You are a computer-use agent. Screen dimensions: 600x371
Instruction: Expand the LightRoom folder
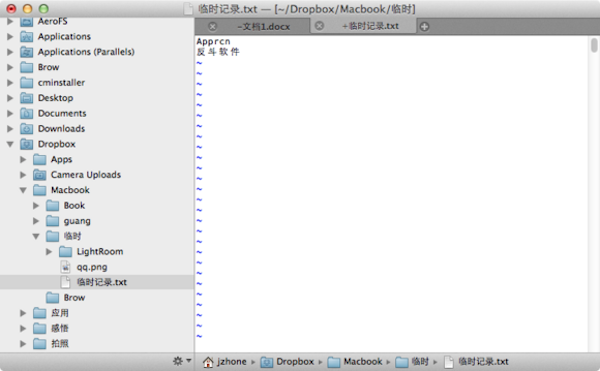coord(49,251)
